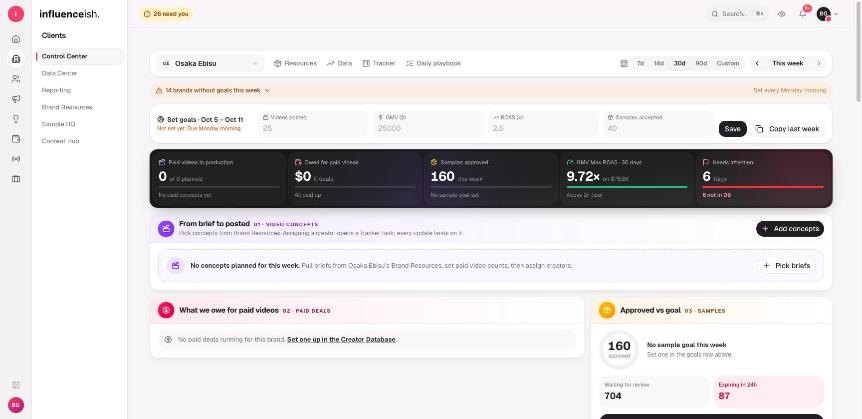Click the Add concepts button

pyautogui.click(x=790, y=229)
